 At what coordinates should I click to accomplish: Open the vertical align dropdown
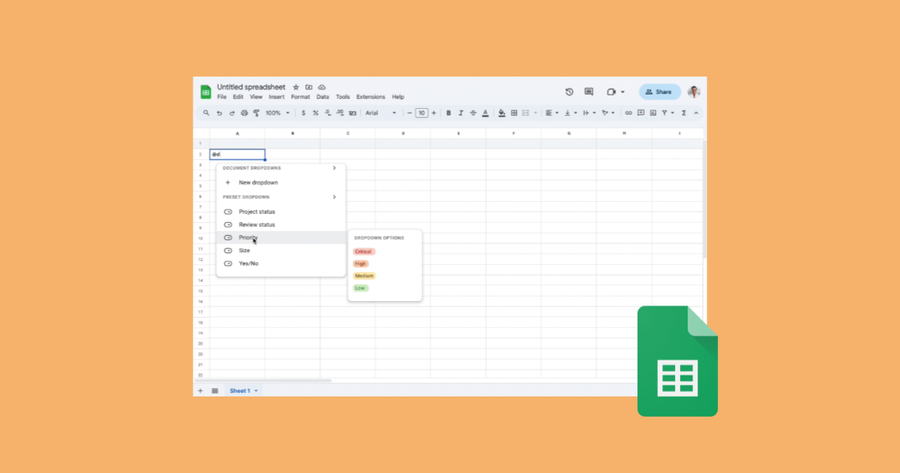(x=571, y=113)
